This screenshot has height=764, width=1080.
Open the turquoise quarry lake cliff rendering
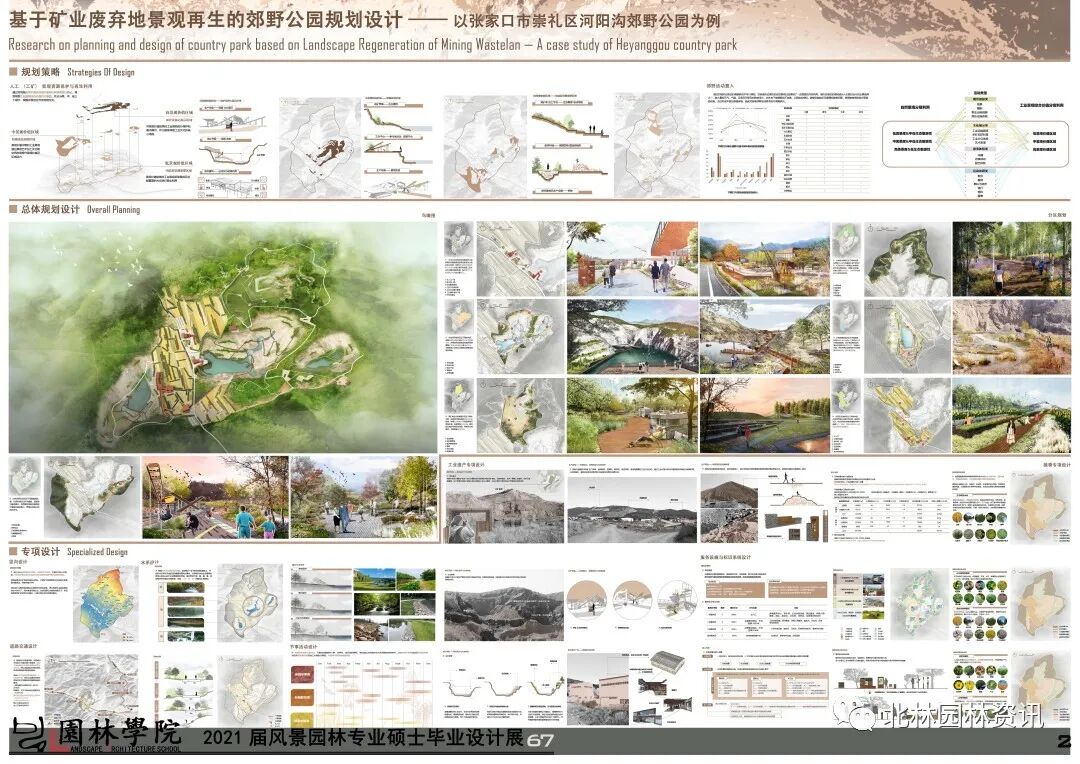[632, 337]
